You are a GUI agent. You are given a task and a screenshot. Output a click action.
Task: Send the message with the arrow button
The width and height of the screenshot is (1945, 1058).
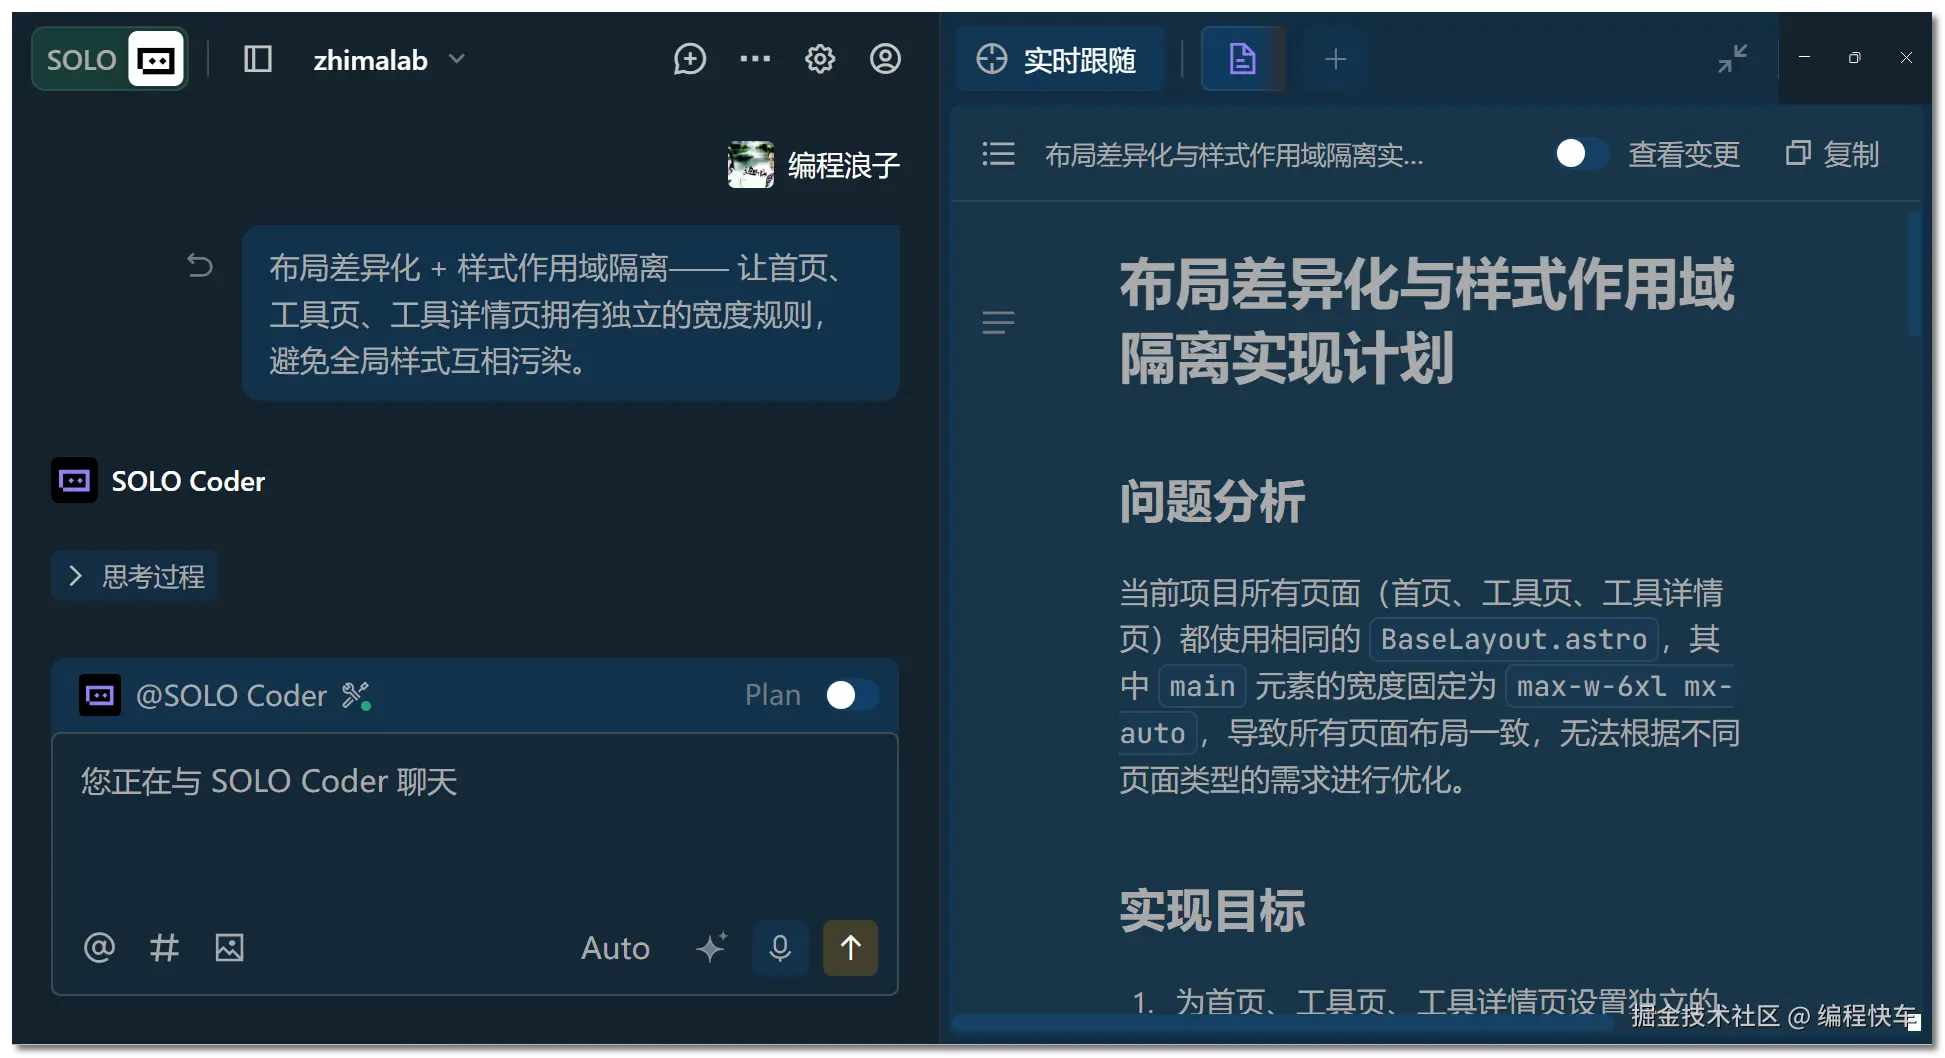[849, 948]
